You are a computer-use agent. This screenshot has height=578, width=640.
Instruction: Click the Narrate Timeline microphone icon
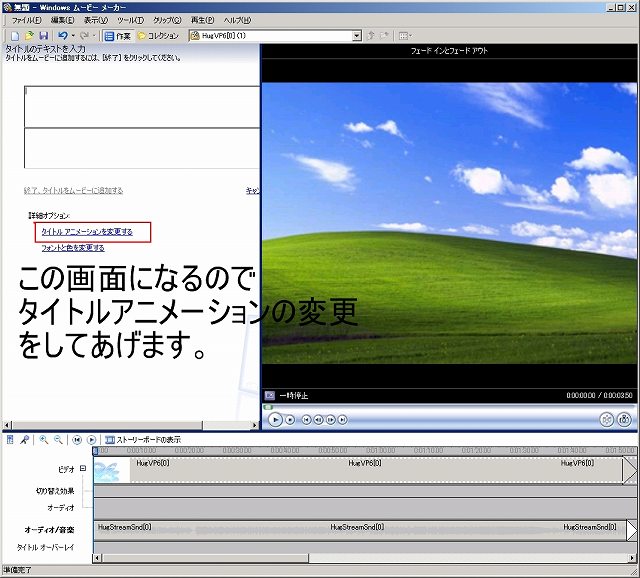point(24,440)
